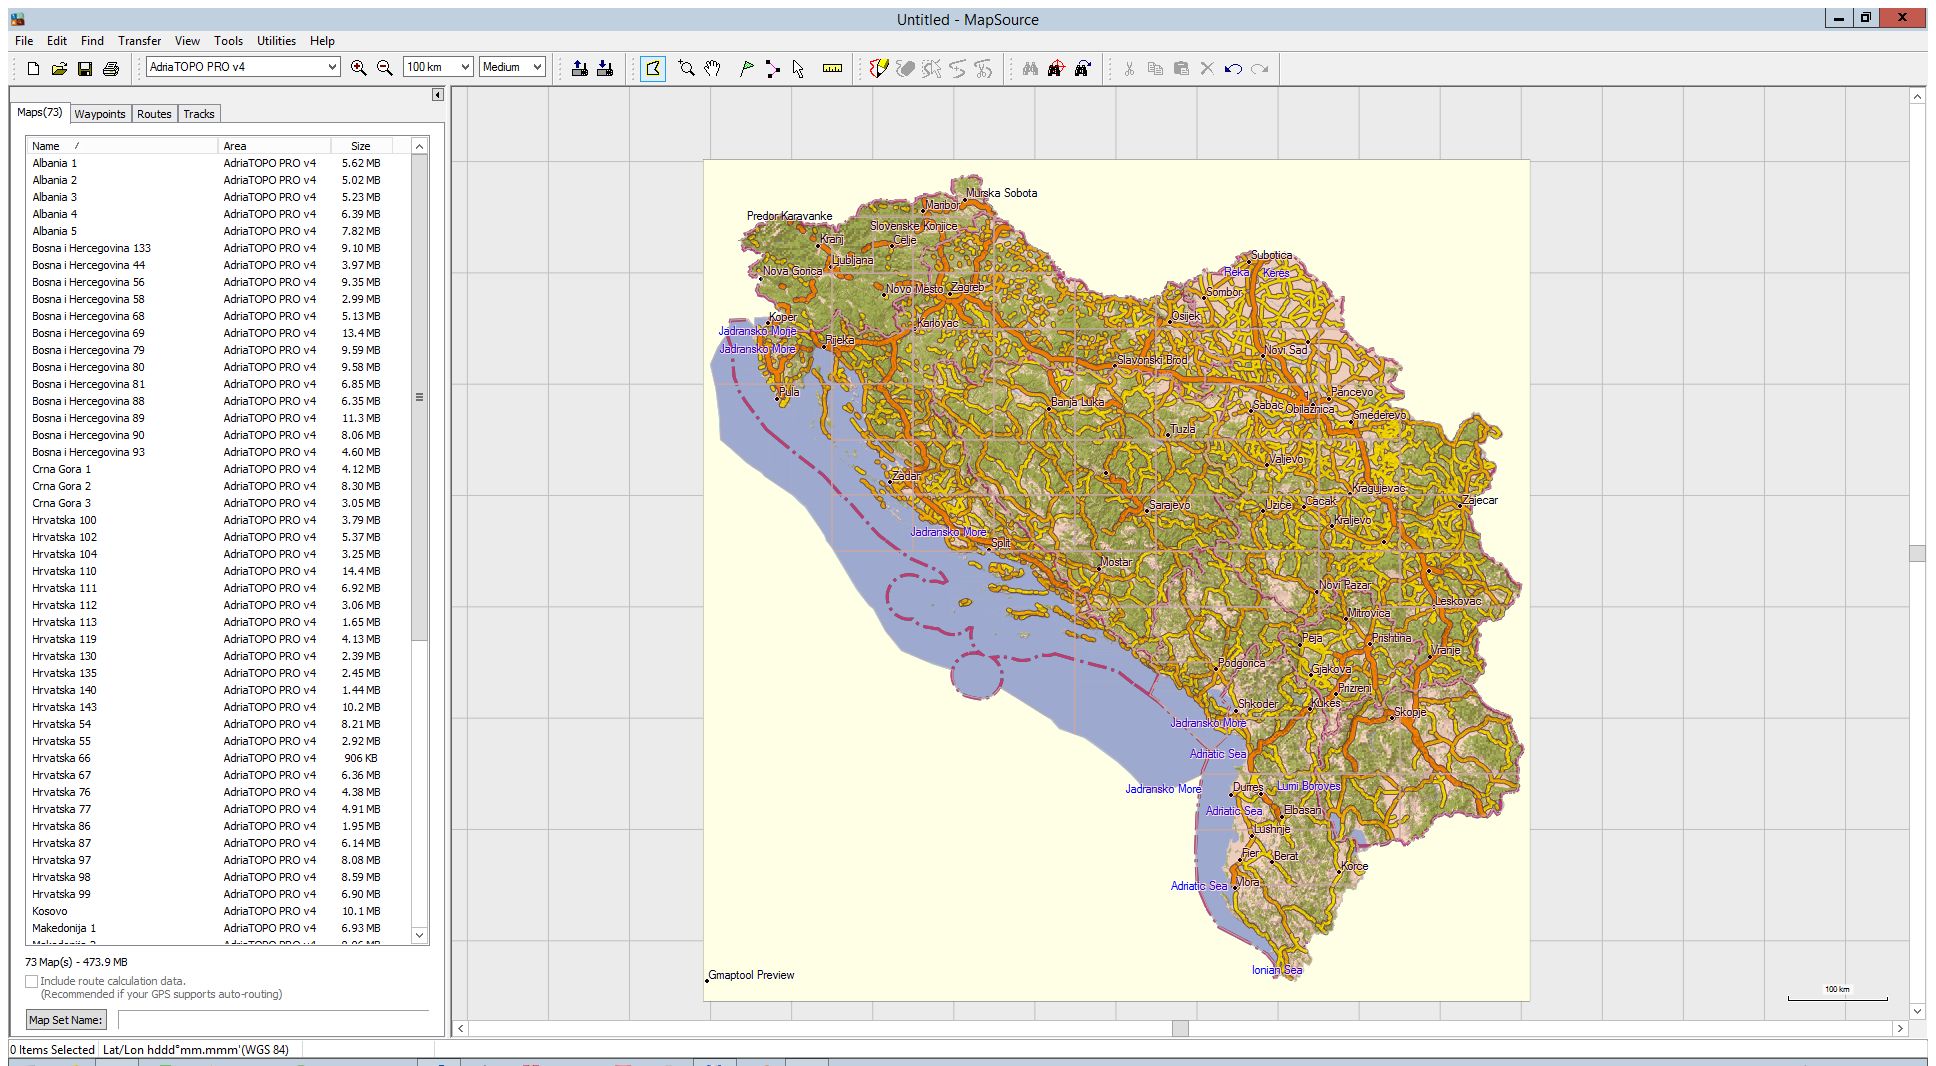Click the Undo arrow icon
This screenshot has width=1936, height=1066.
[x=1233, y=68]
